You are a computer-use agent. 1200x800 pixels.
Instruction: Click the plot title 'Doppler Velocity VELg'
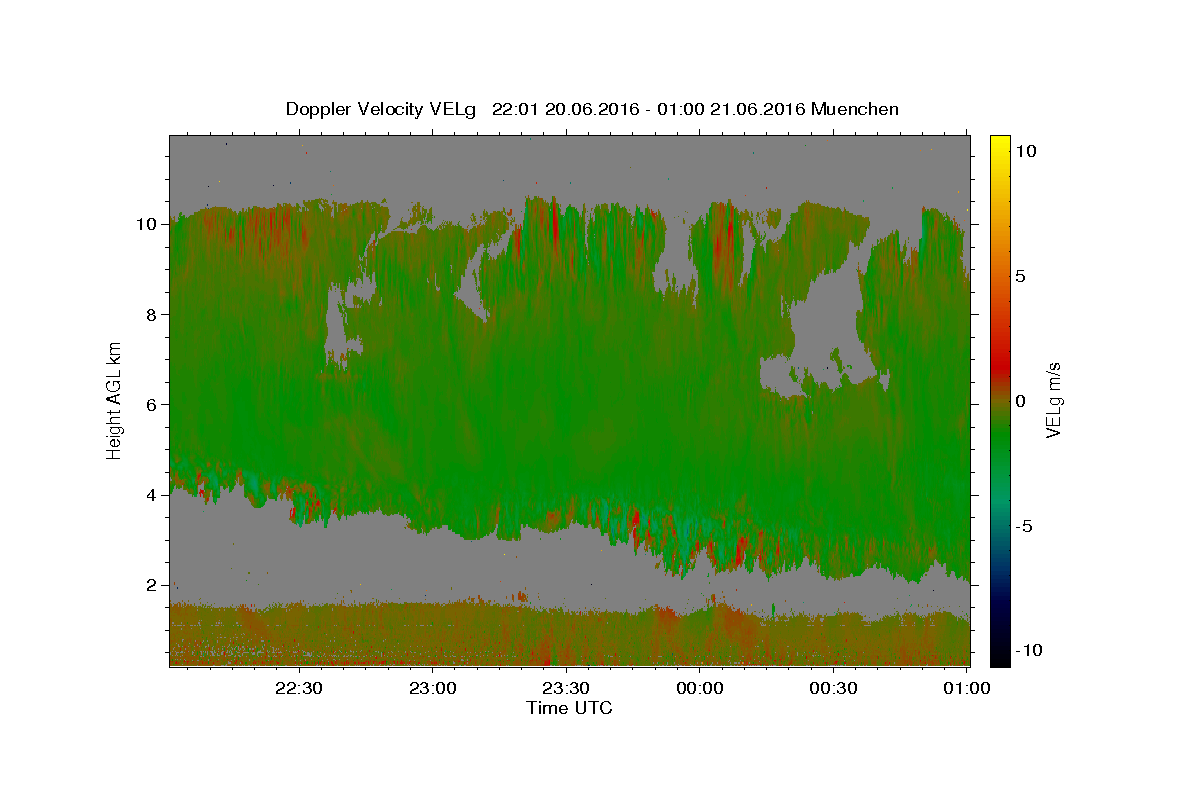(x=382, y=109)
